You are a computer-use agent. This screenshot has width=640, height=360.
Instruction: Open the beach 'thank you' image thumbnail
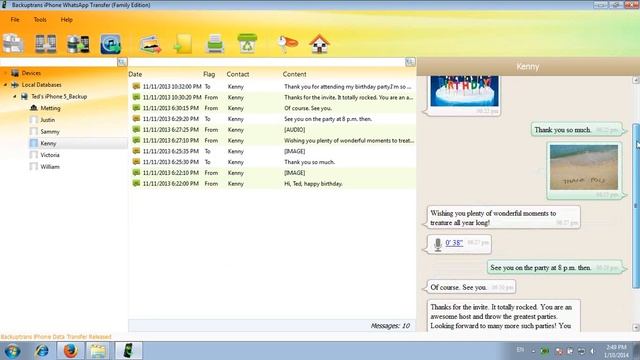coord(584,167)
